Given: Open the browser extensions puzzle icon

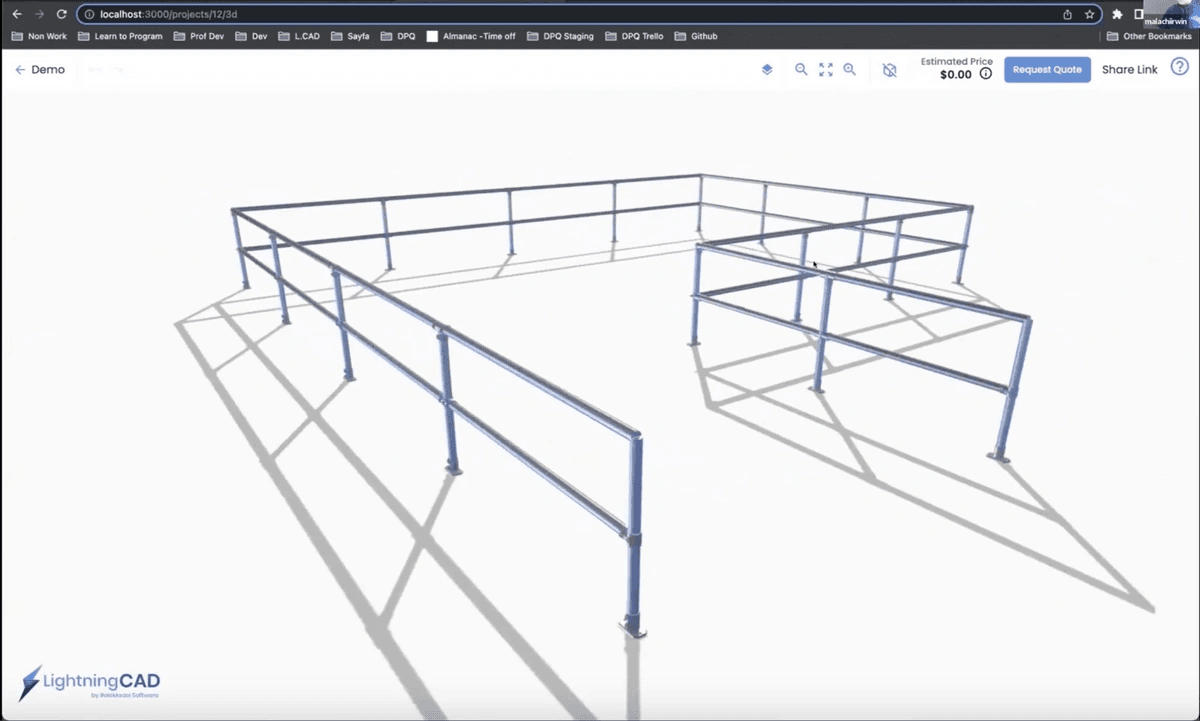Looking at the screenshot, I should point(1117,15).
